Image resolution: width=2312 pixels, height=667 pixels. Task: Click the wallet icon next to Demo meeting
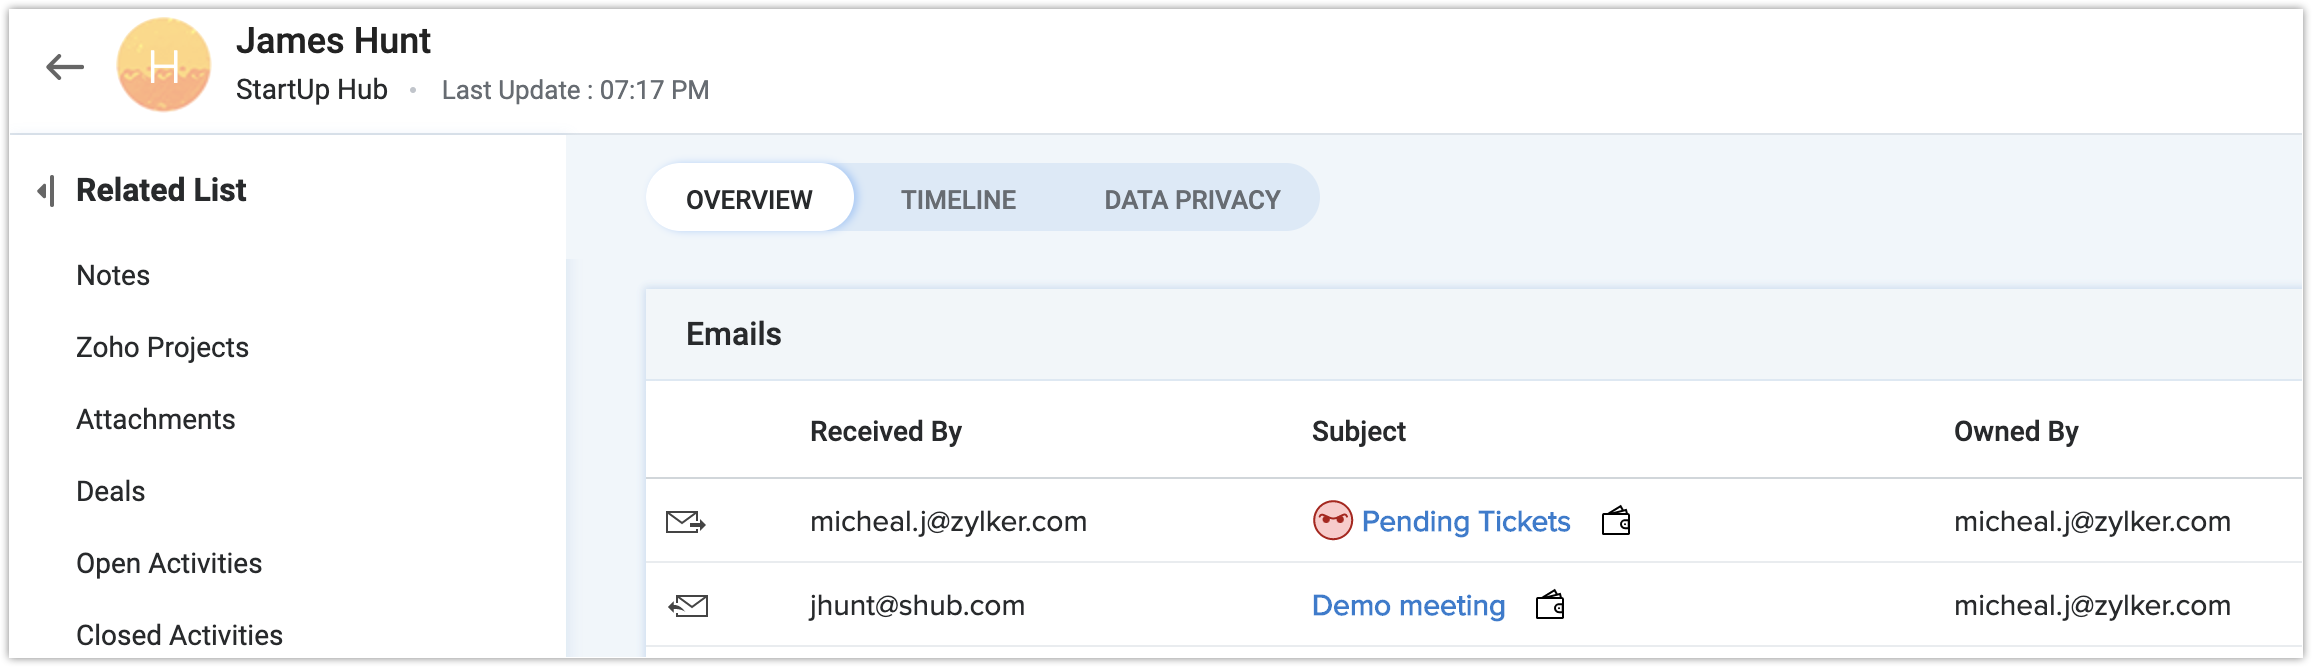(1550, 605)
